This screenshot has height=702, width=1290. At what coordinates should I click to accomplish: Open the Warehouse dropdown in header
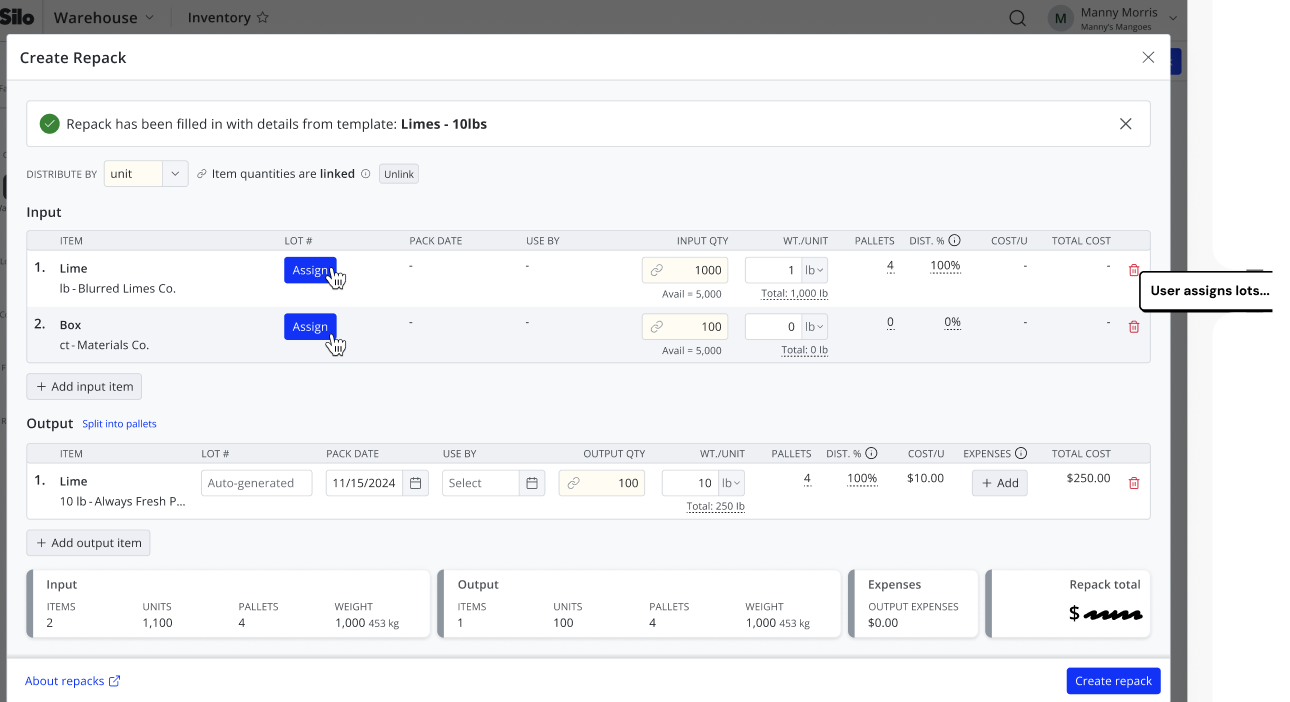point(104,18)
